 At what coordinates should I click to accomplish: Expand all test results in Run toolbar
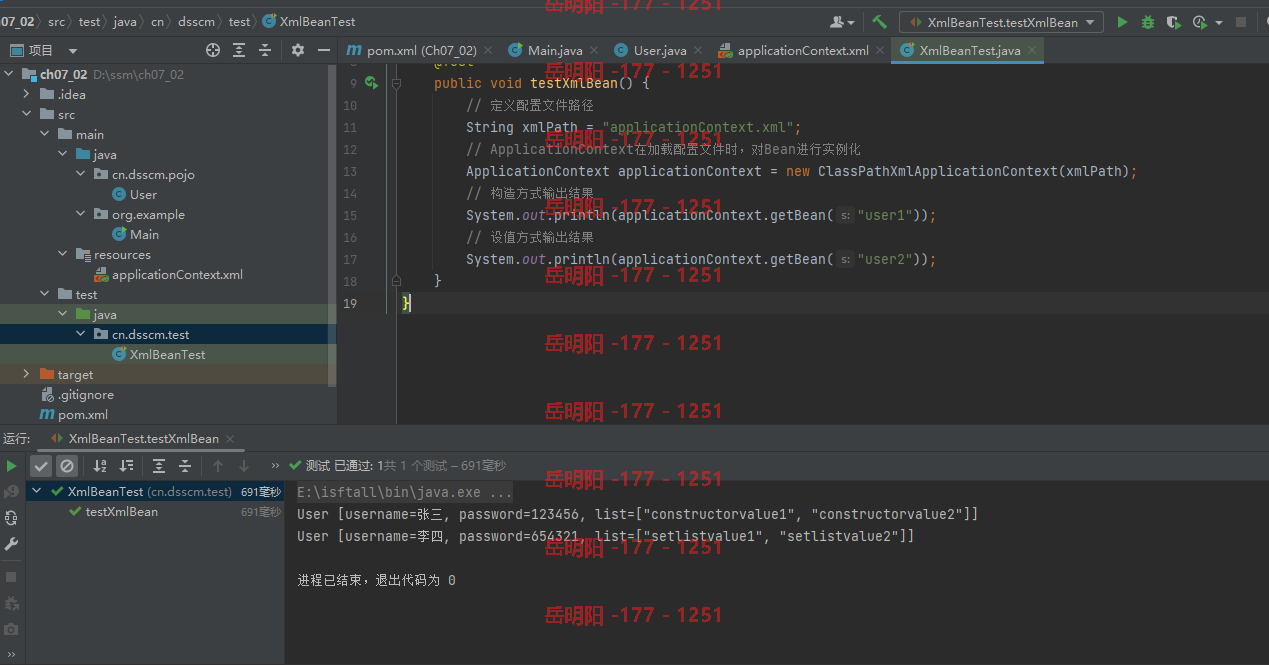pos(159,466)
